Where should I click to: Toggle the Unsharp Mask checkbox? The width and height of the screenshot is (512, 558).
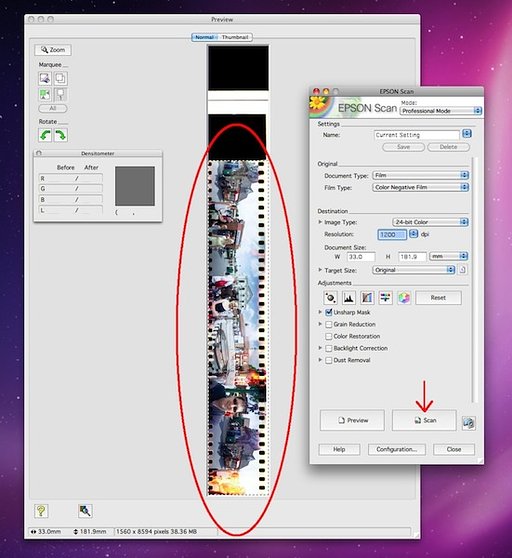[329, 312]
